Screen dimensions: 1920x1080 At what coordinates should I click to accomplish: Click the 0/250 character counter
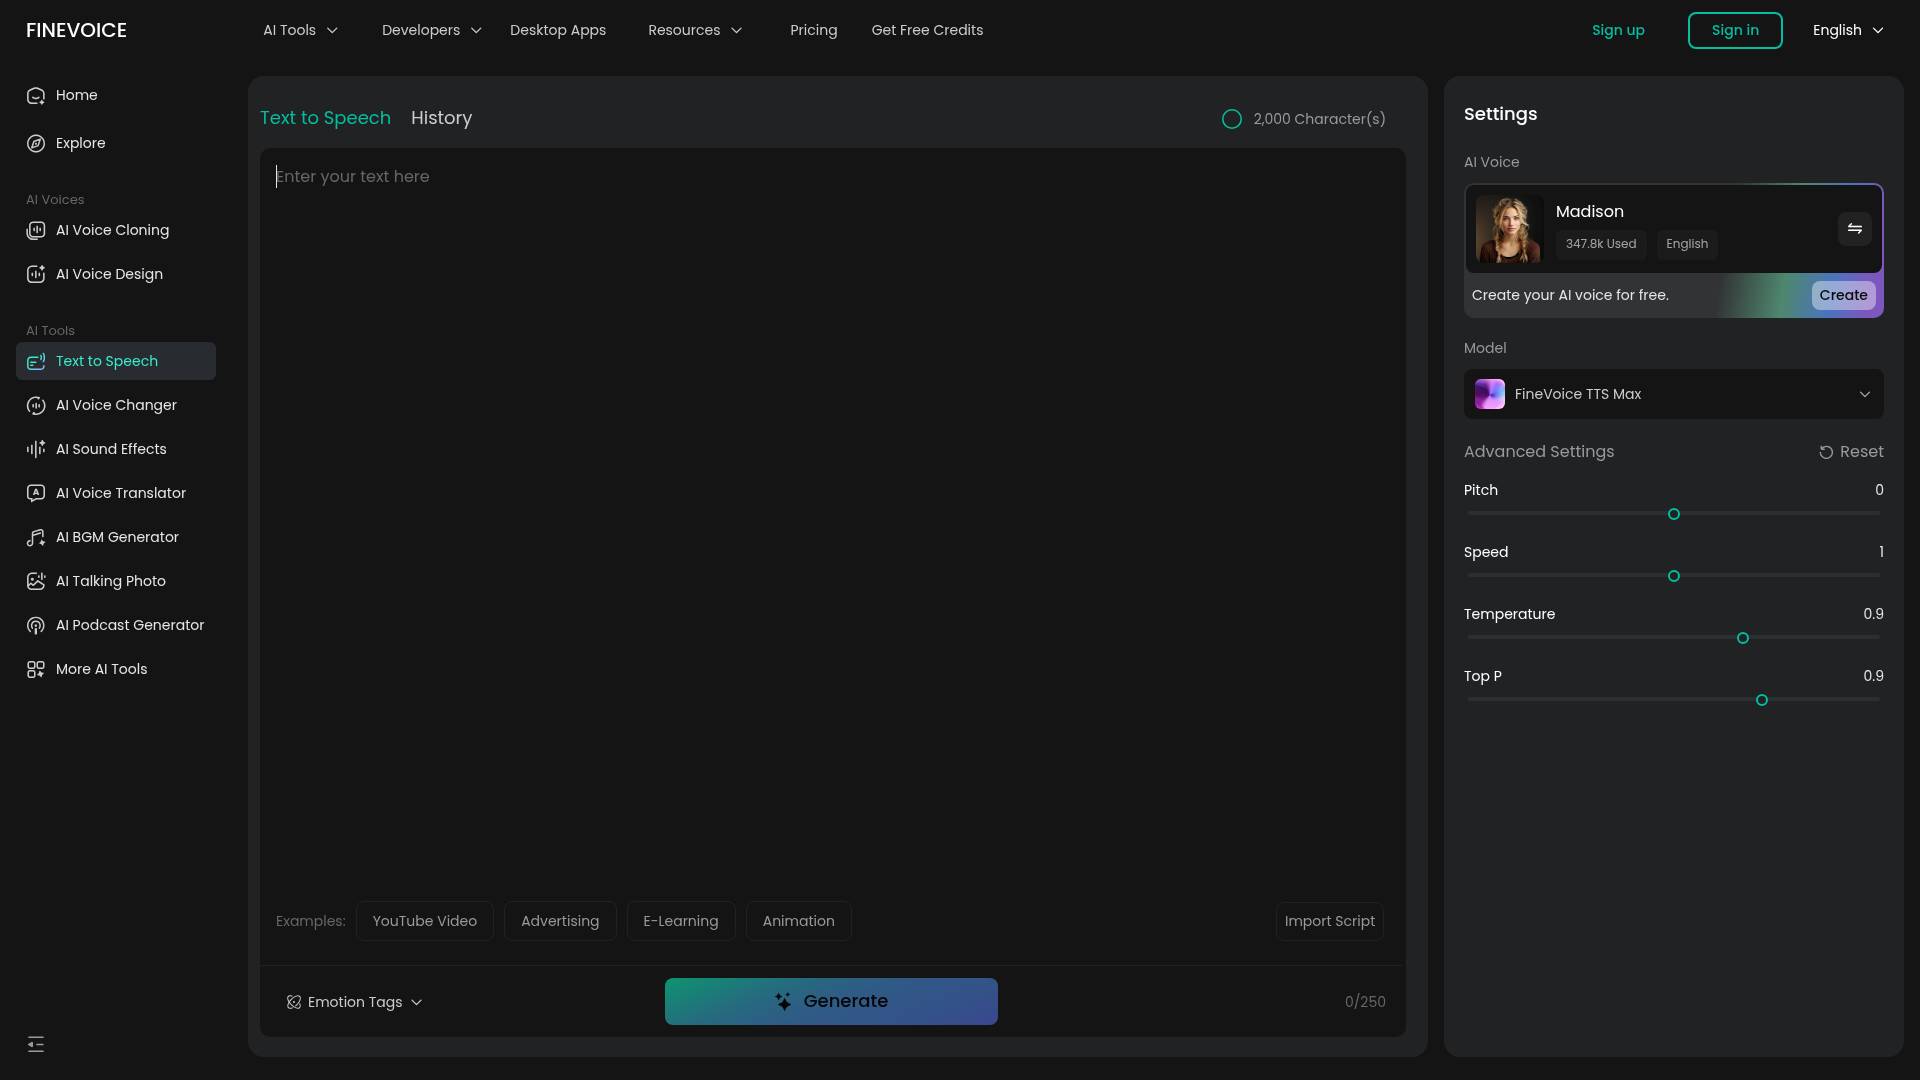[1365, 1002]
